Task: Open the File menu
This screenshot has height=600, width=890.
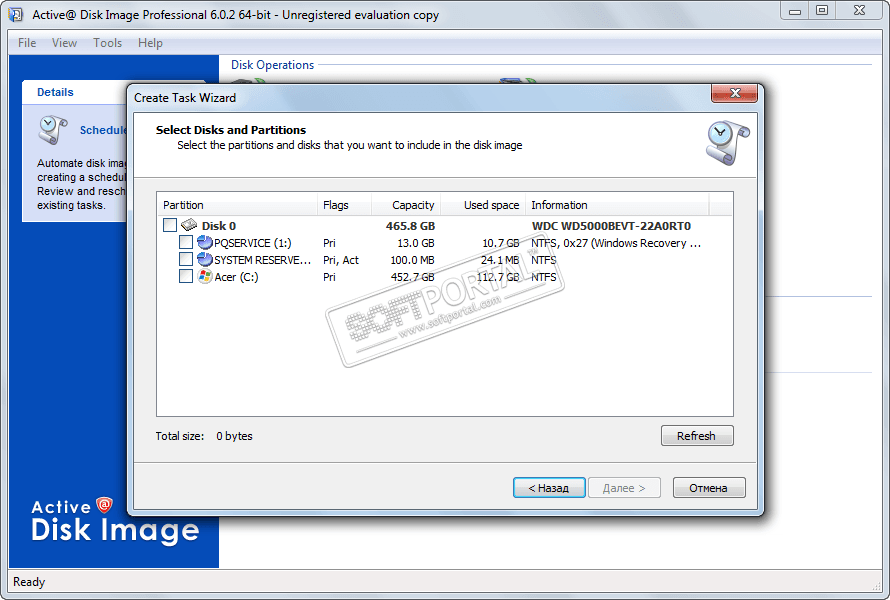Action: pyautogui.click(x=27, y=43)
